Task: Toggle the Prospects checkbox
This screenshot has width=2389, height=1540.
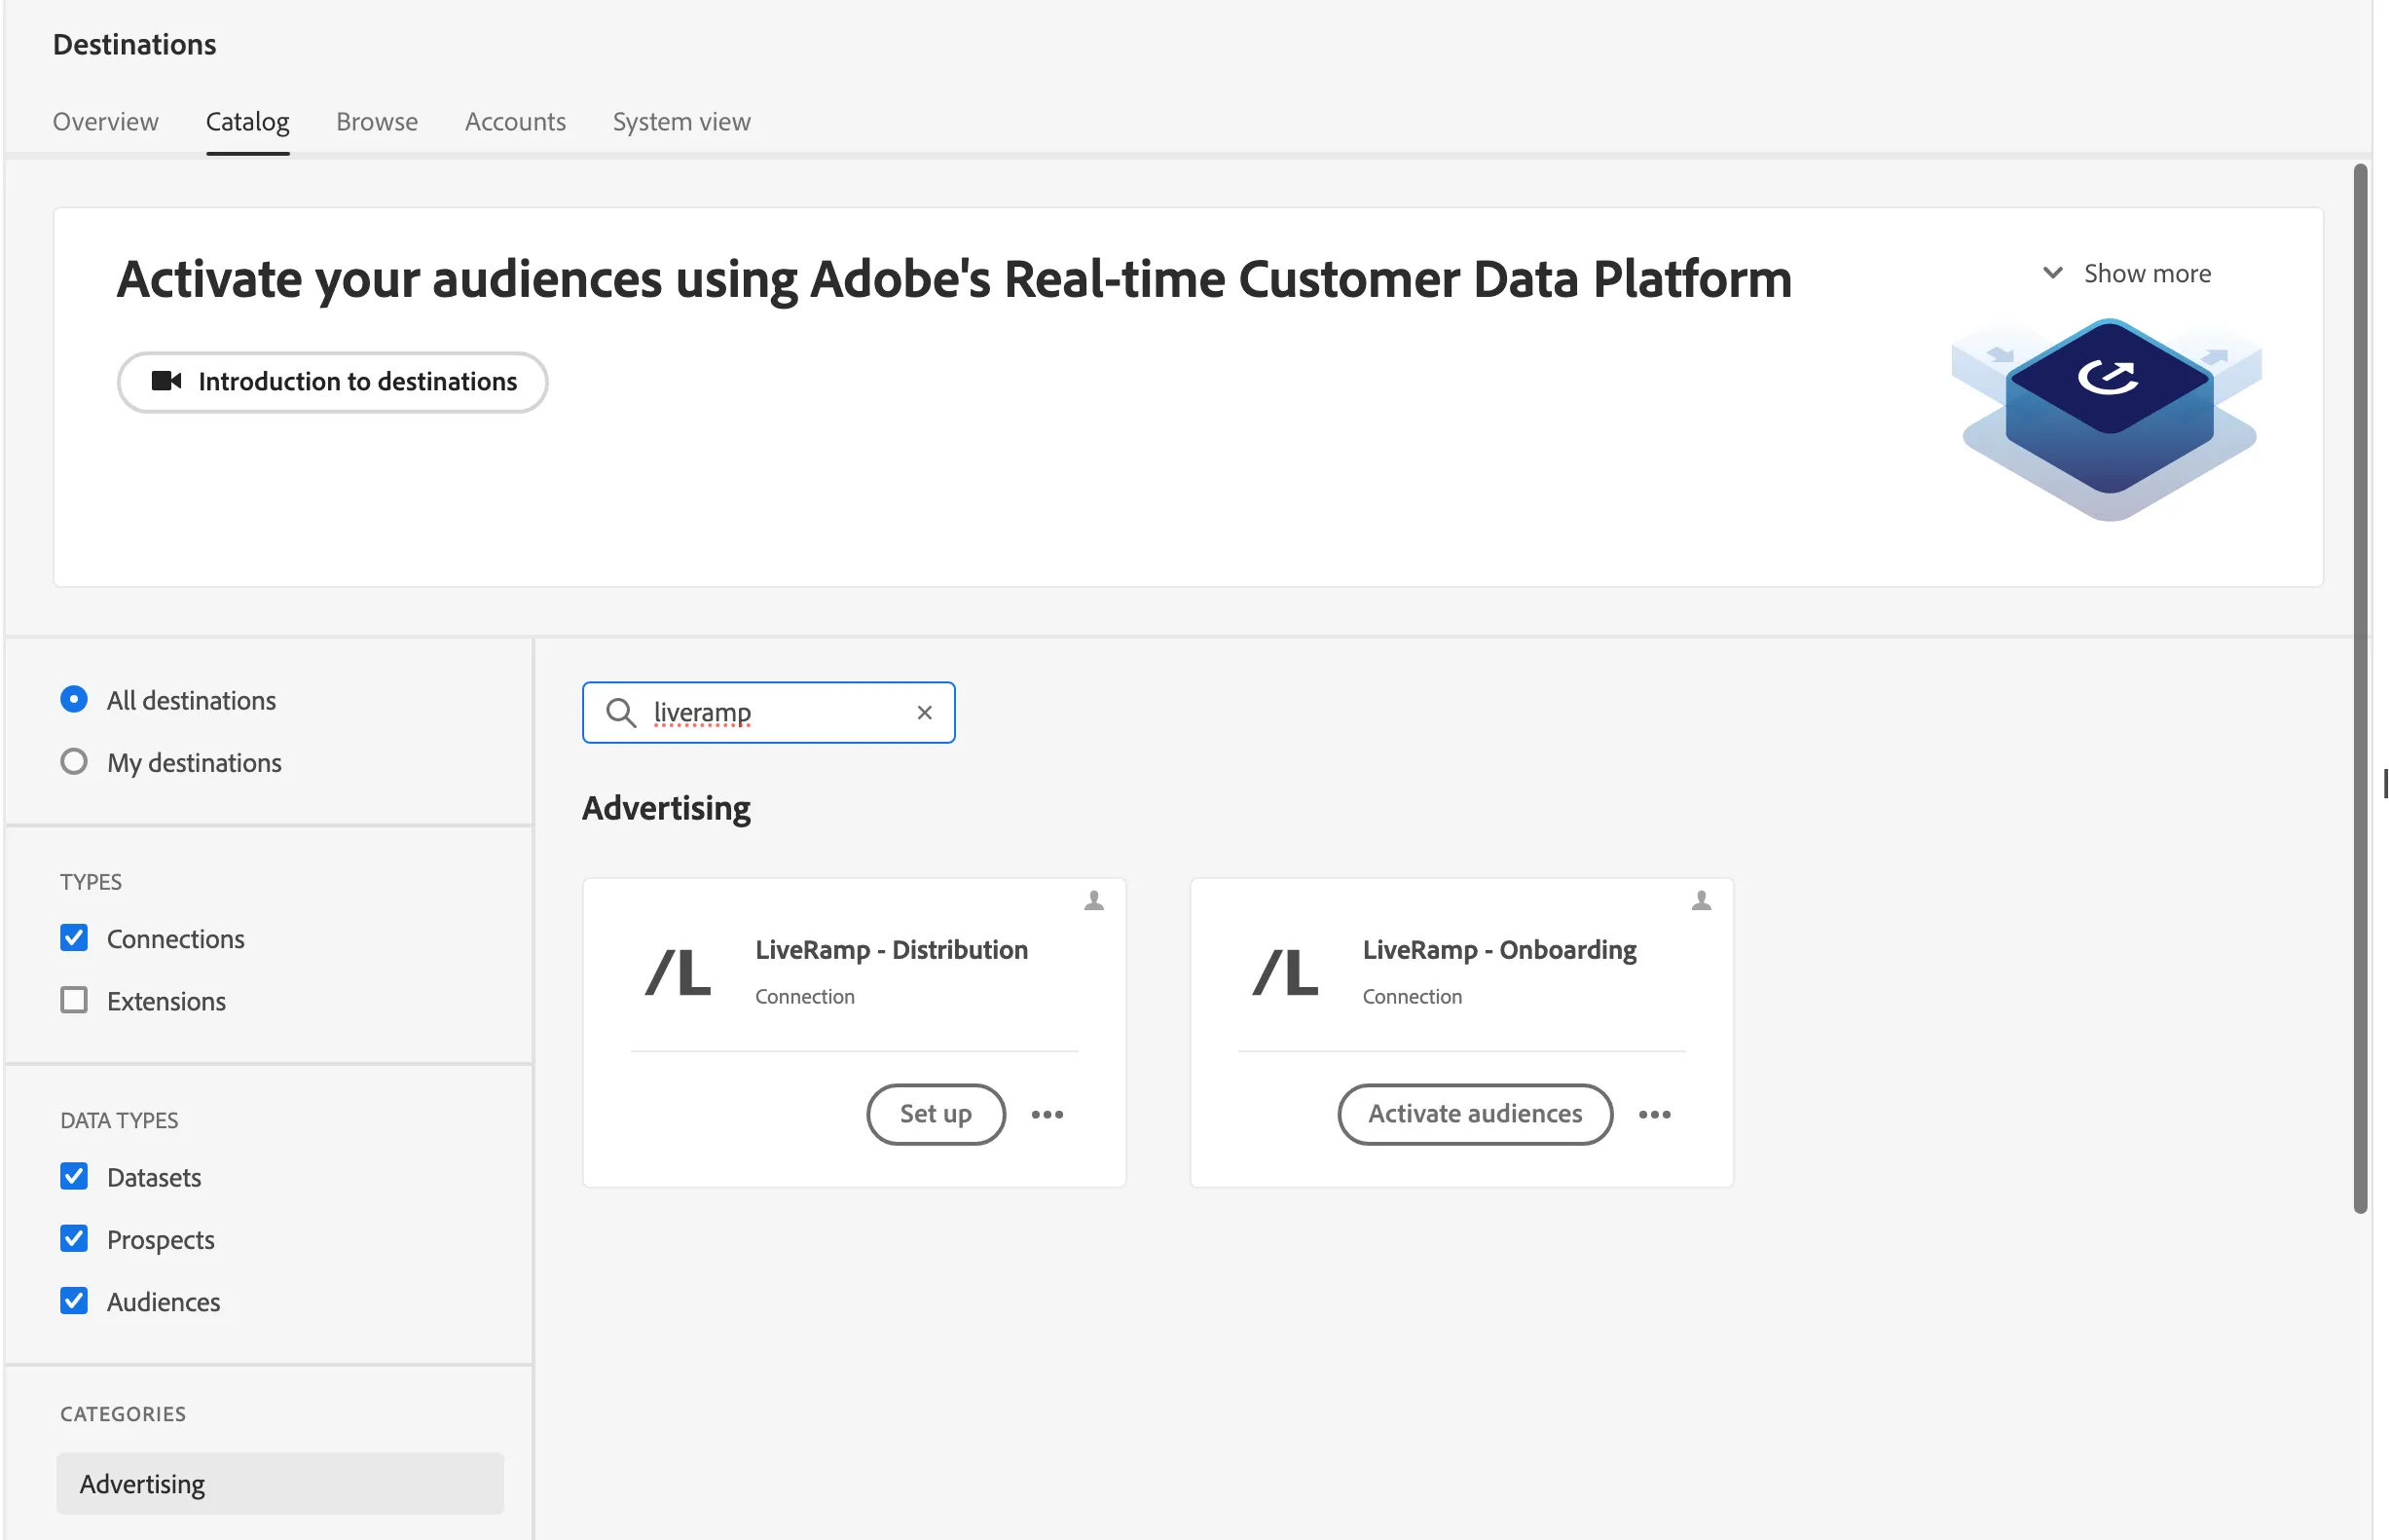Action: [x=74, y=1239]
